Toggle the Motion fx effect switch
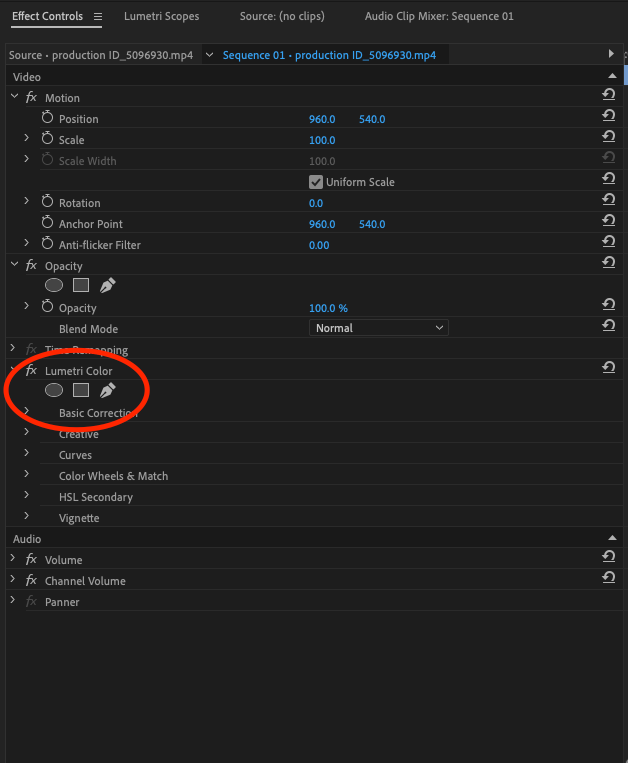This screenshot has width=628, height=763. 31,98
